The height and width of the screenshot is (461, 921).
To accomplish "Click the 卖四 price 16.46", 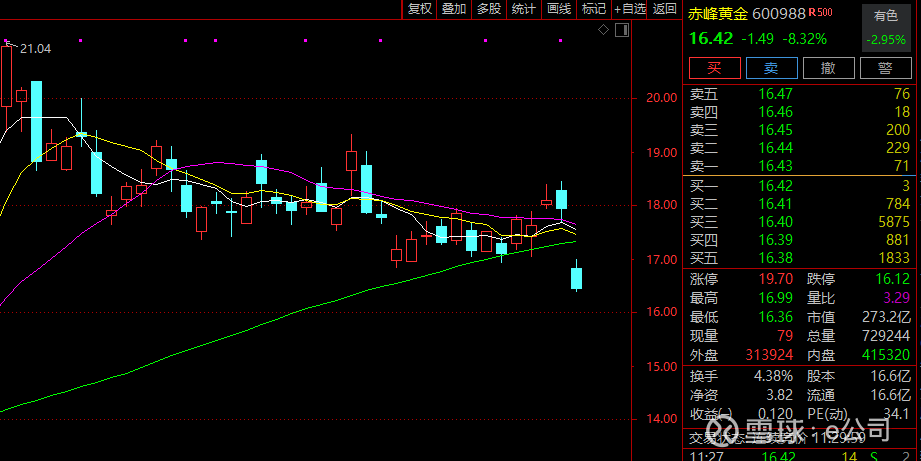I will click(775, 112).
